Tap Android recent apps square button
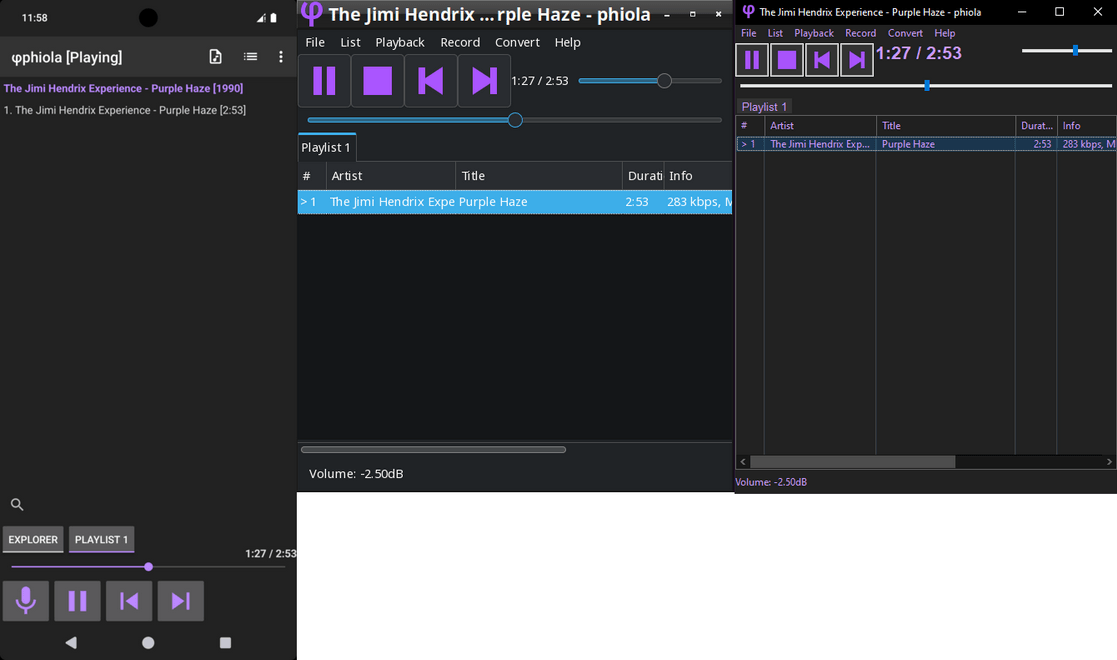Image resolution: width=1117 pixels, height=660 pixels. [225, 643]
